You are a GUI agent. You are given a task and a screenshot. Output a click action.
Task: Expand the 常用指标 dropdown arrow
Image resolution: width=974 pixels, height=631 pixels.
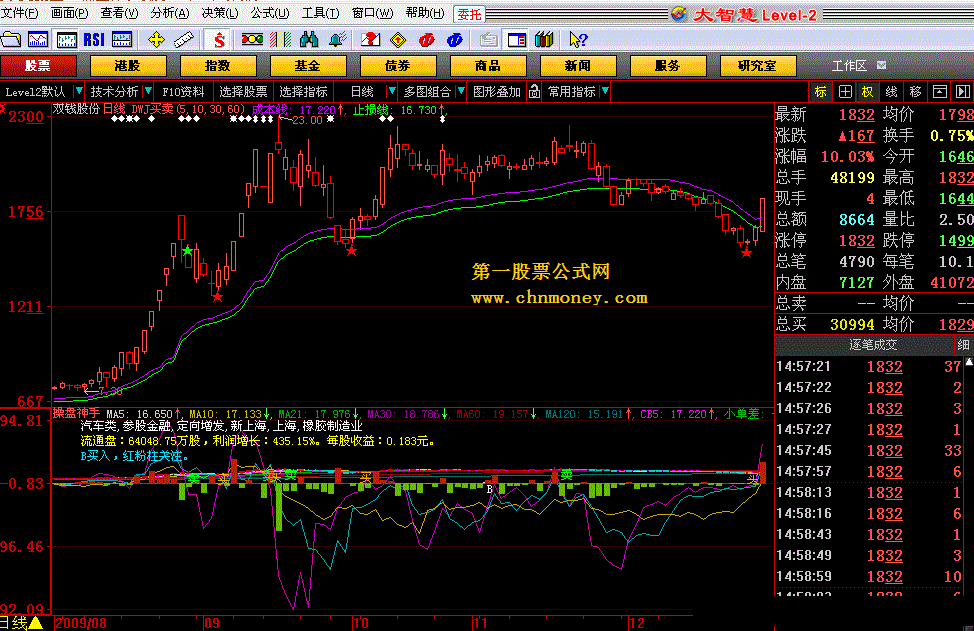605,91
